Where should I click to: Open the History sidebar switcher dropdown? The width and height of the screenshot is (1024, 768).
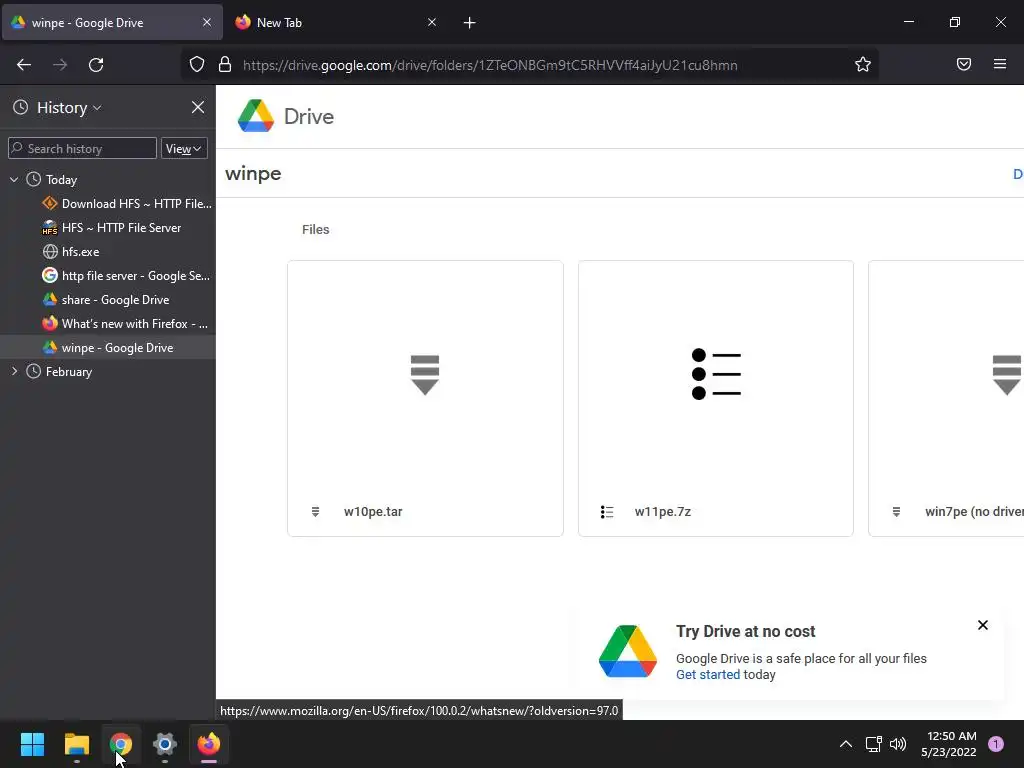pyautogui.click(x=69, y=107)
